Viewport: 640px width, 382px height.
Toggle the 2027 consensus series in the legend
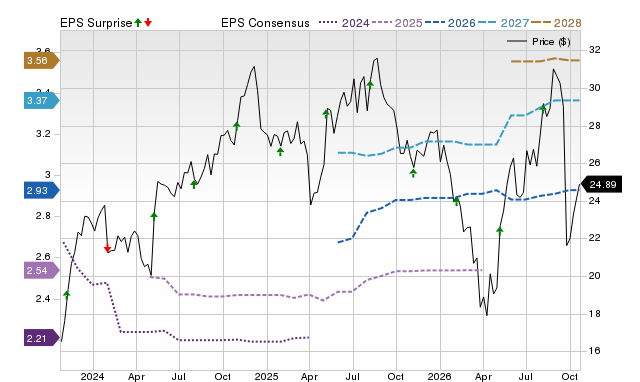[503, 23]
